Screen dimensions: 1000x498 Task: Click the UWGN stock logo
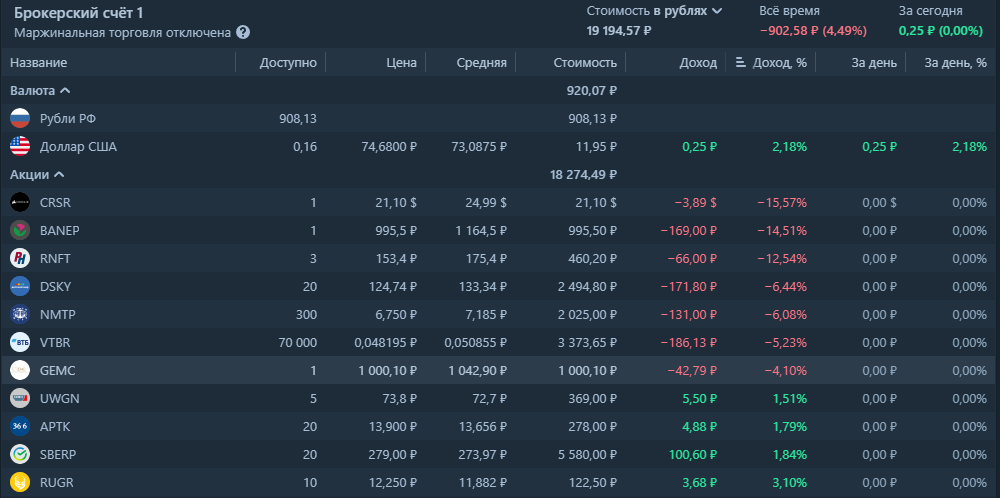(20, 399)
